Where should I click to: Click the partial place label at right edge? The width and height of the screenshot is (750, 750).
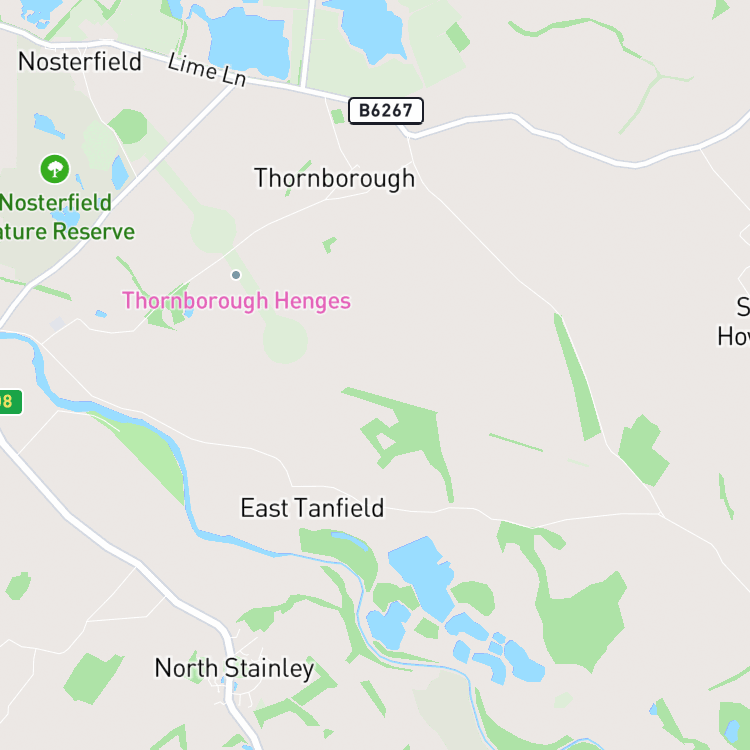[734, 322]
